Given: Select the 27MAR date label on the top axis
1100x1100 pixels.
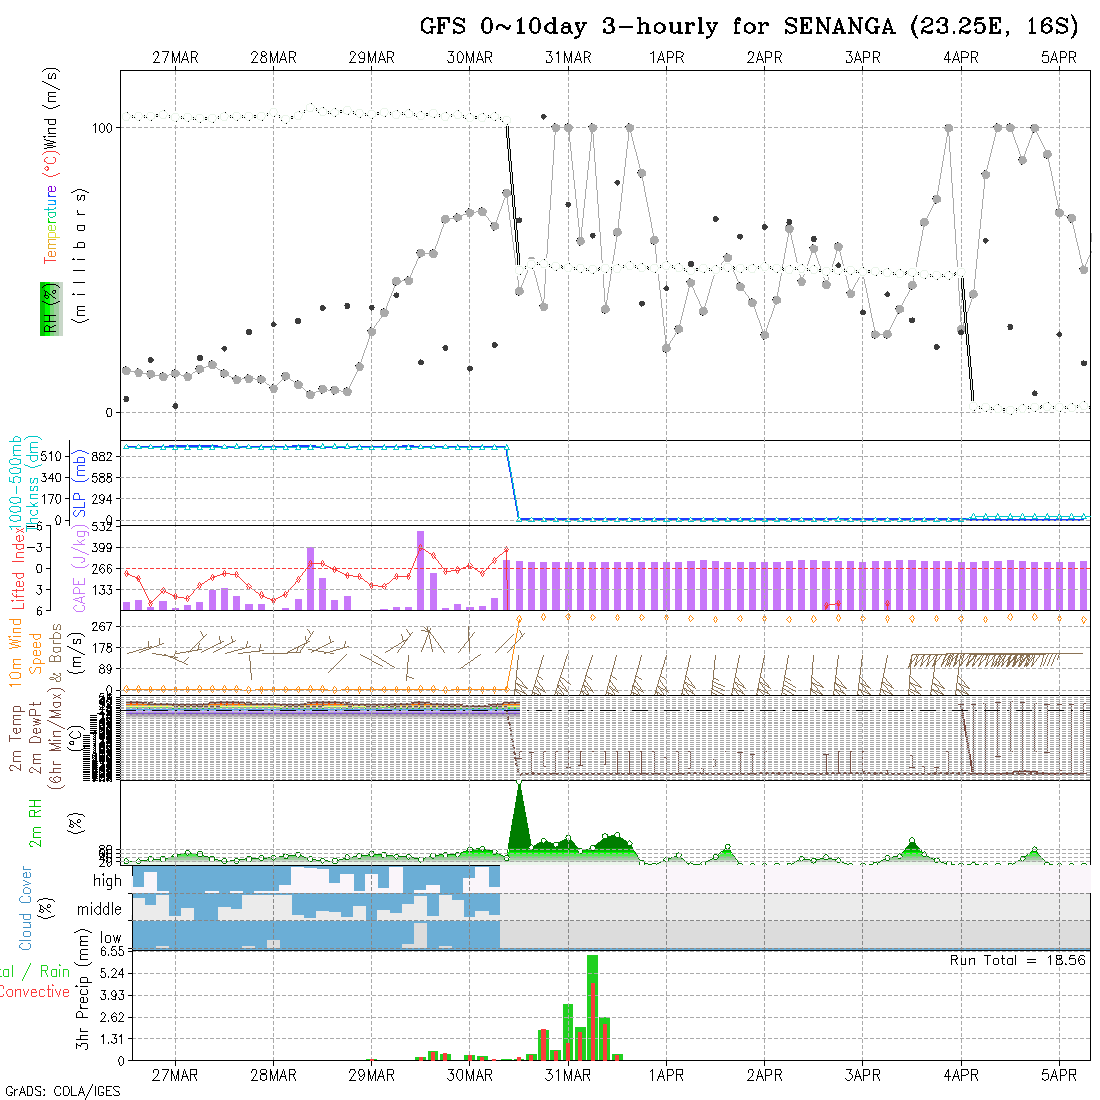Looking at the screenshot, I should pyautogui.click(x=175, y=58).
